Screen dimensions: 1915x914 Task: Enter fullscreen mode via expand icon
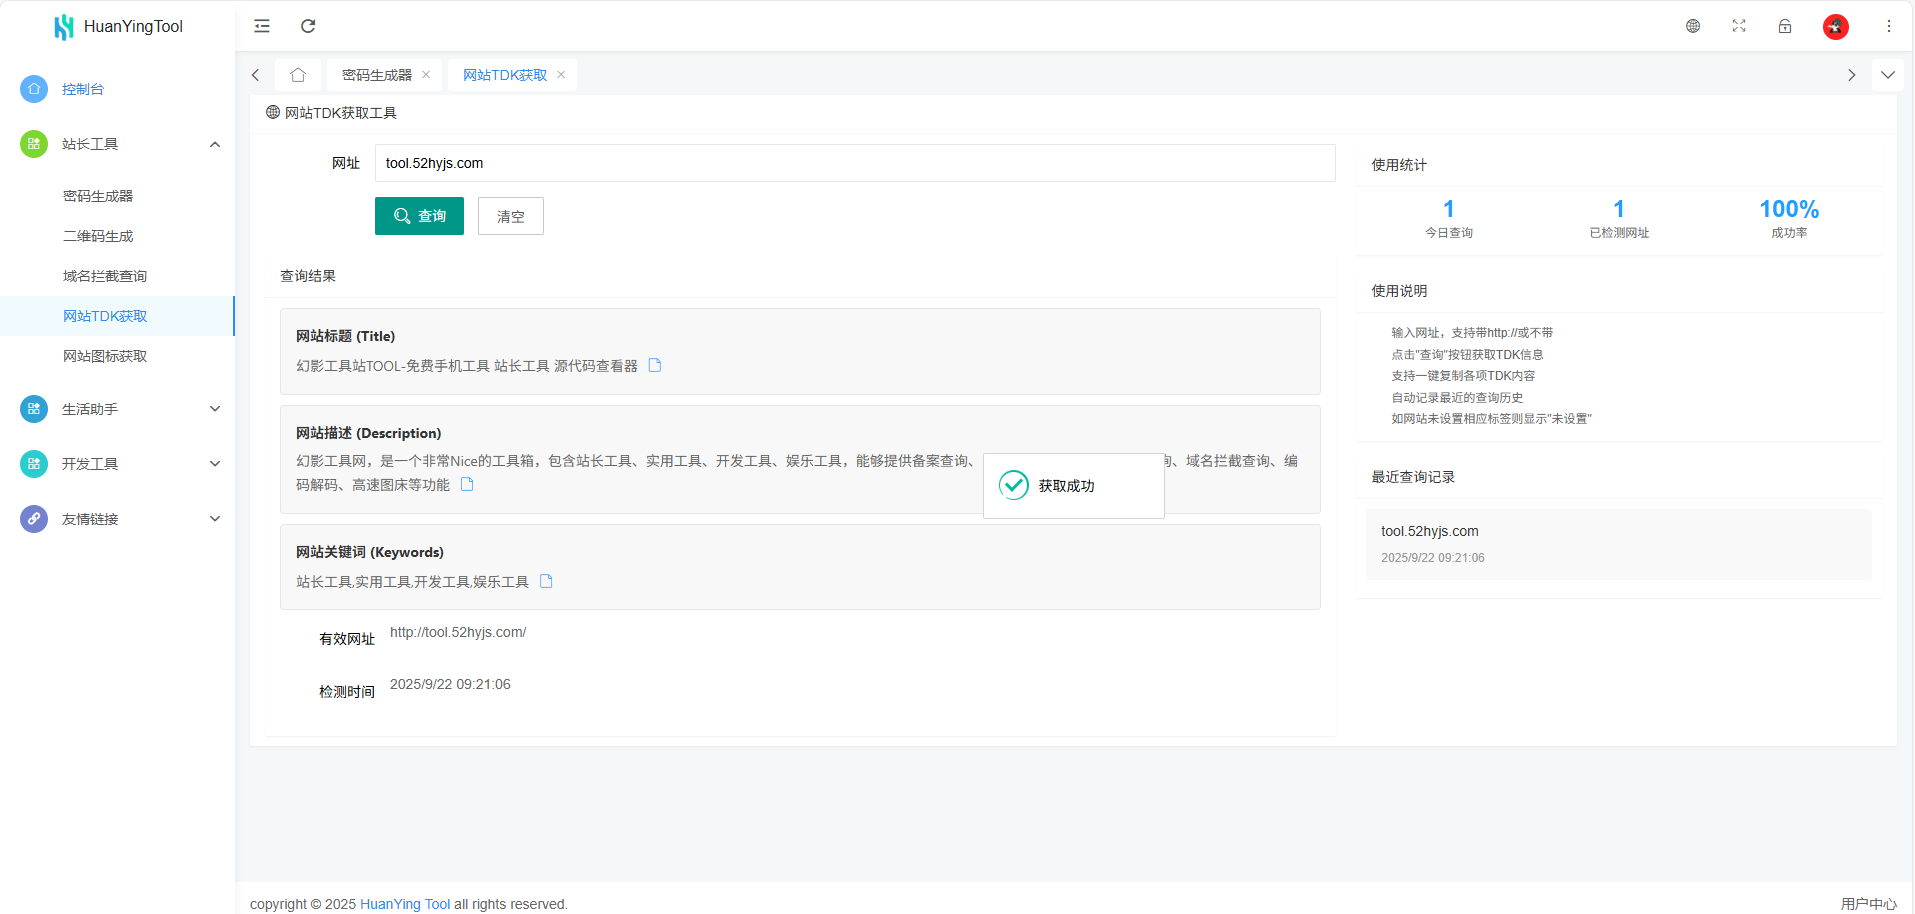pyautogui.click(x=1739, y=26)
